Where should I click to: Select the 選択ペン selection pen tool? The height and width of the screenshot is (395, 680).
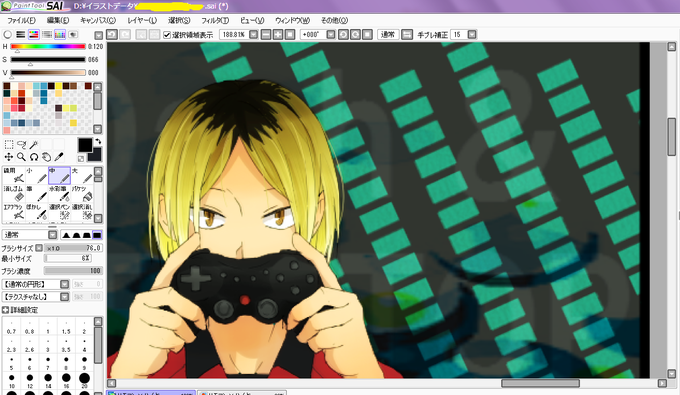pos(59,212)
